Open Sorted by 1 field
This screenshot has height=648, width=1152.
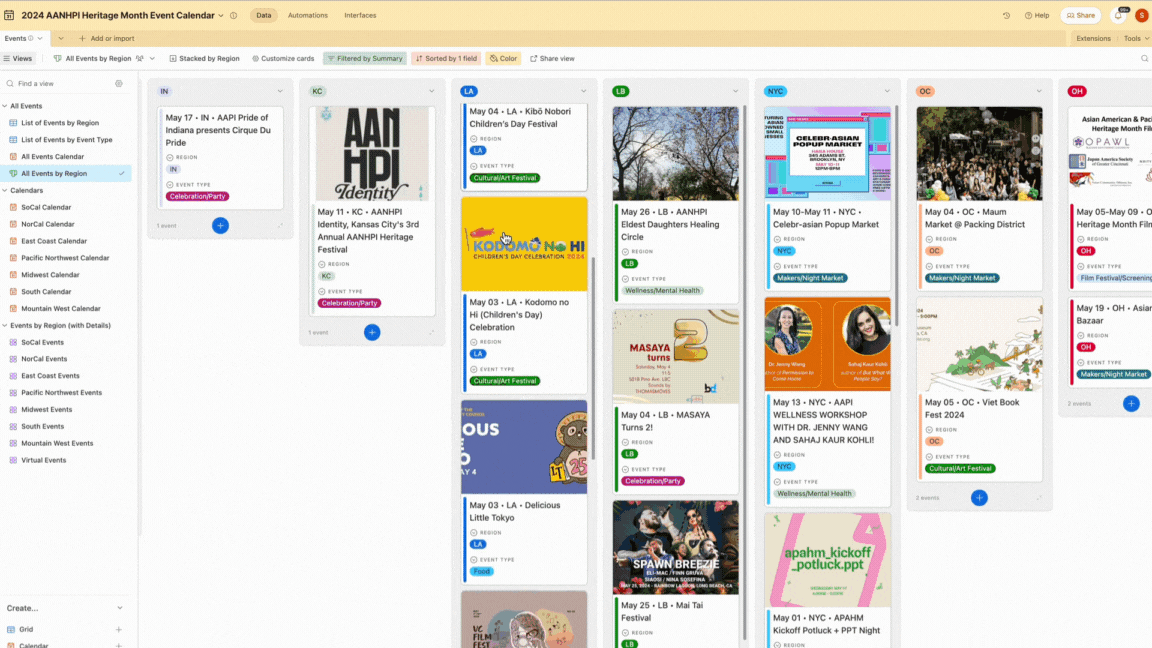click(446, 59)
